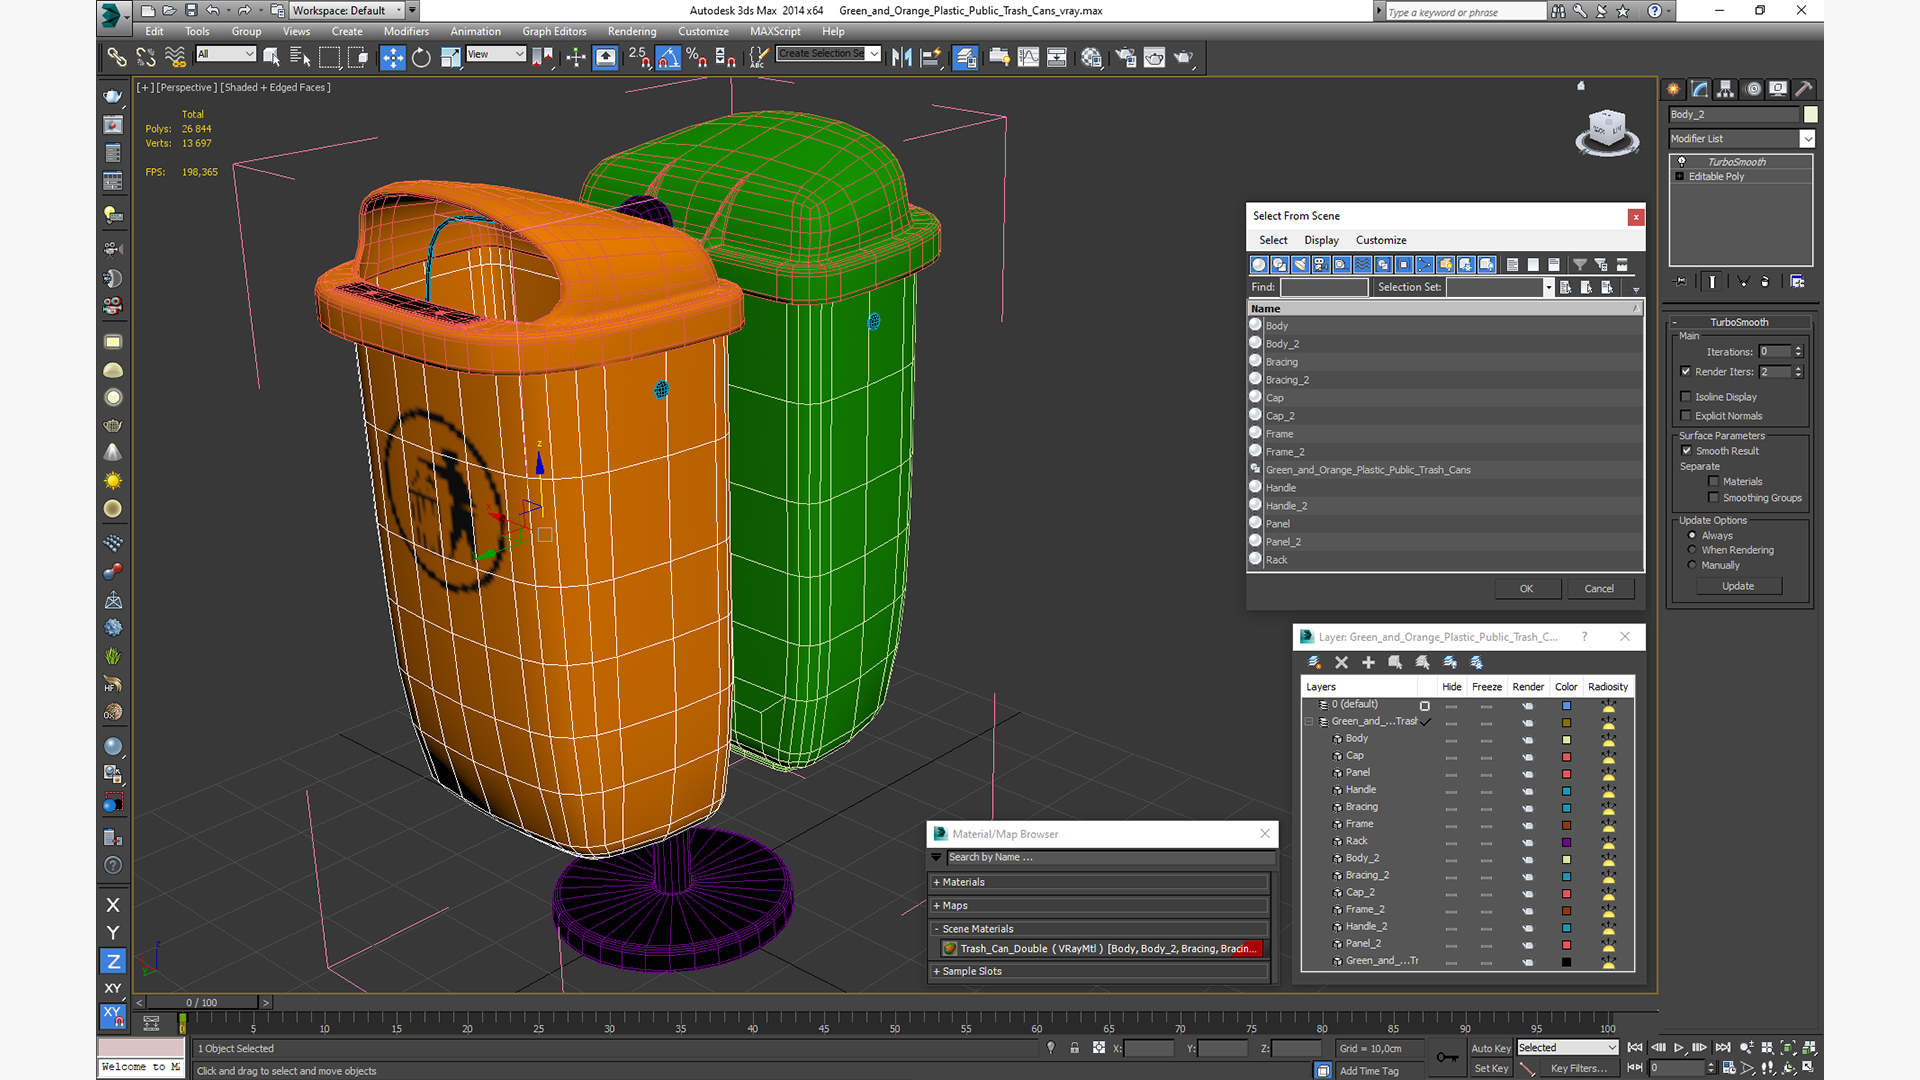This screenshot has width=1920, height=1080.
Task: Enable the Isoline Display checkbox
Action: (1686, 397)
